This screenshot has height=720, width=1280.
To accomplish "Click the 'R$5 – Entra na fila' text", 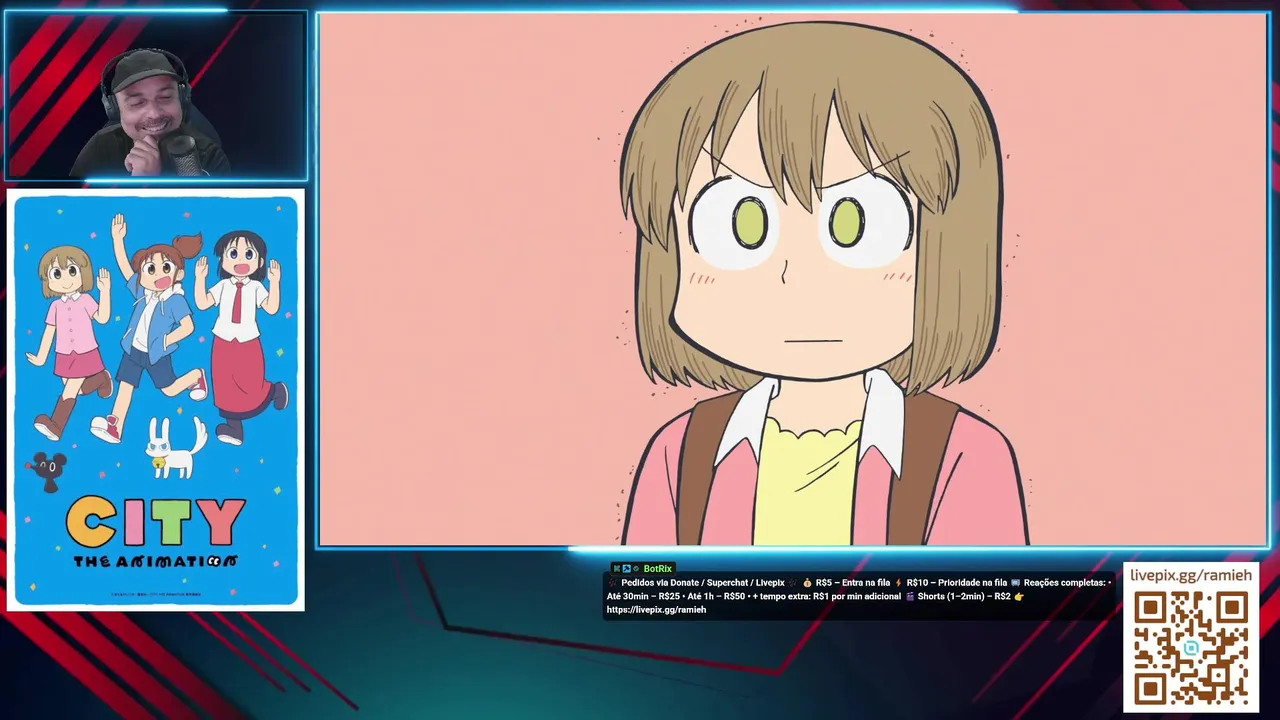I will [x=853, y=583].
